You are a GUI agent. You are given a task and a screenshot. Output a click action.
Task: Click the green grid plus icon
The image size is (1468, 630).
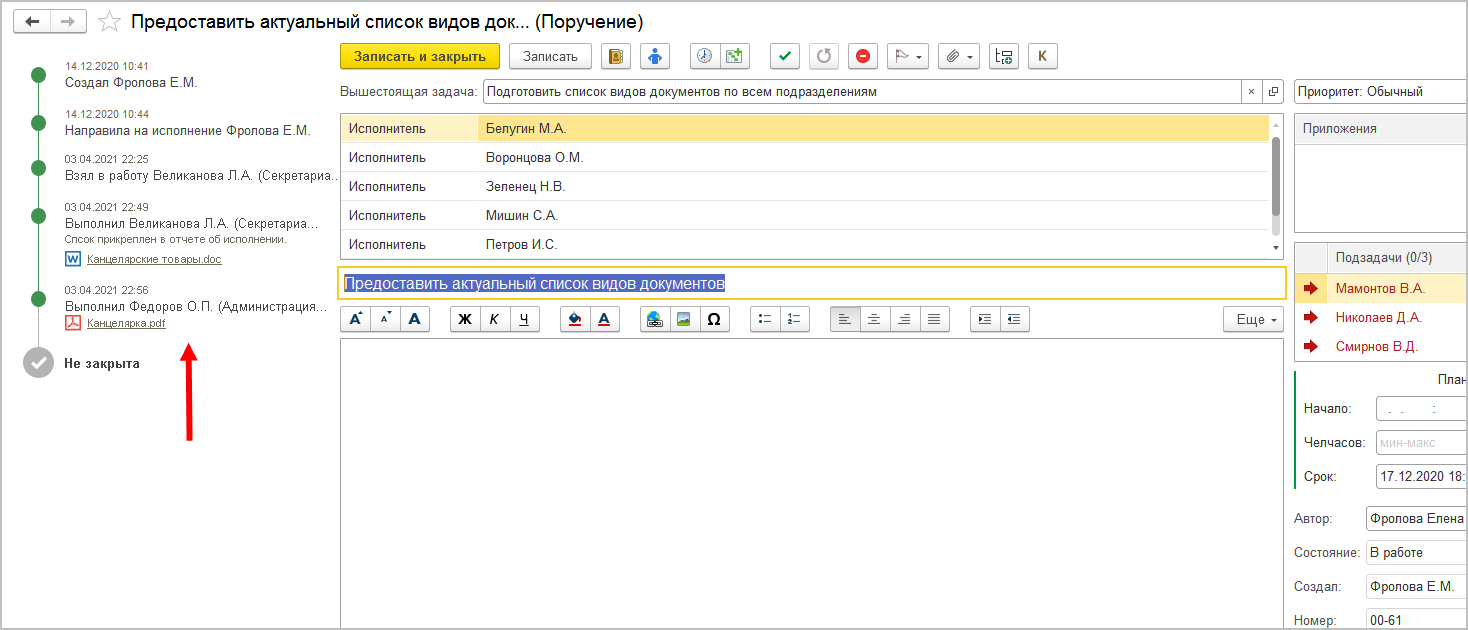(735, 56)
